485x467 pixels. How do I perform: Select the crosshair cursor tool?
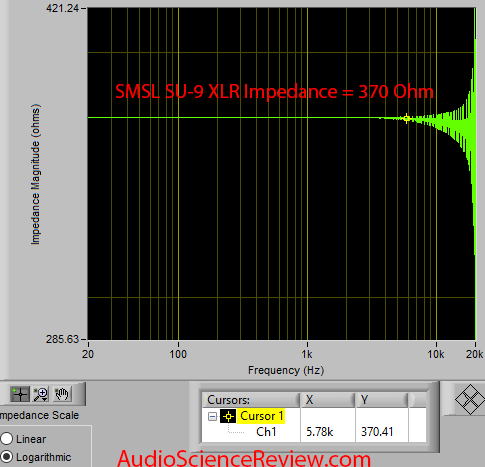[20, 394]
